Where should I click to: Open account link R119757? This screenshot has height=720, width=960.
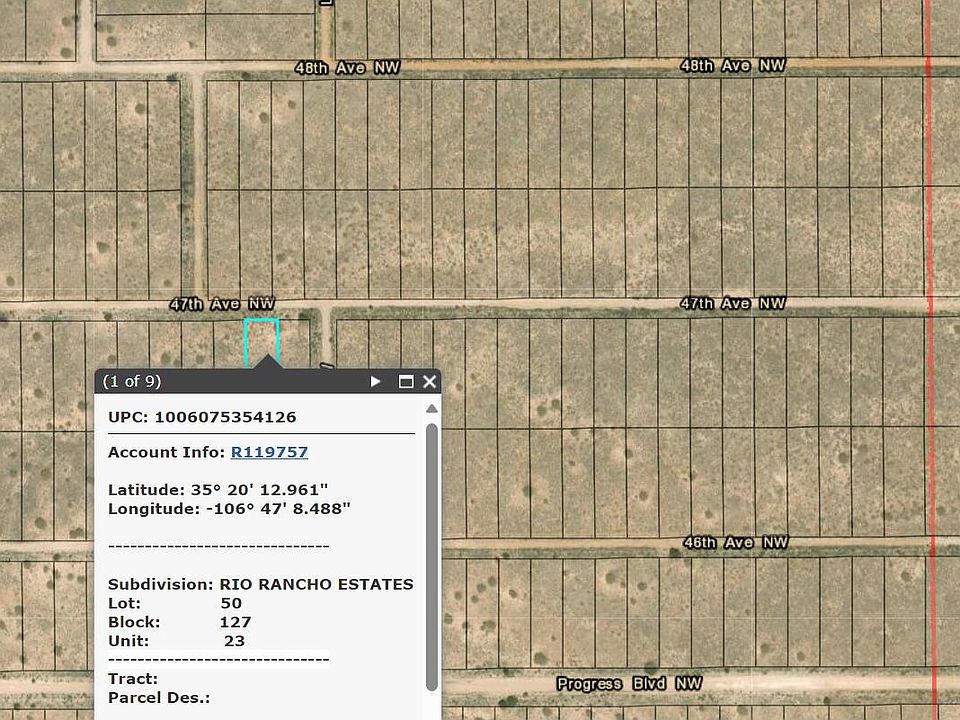point(269,452)
